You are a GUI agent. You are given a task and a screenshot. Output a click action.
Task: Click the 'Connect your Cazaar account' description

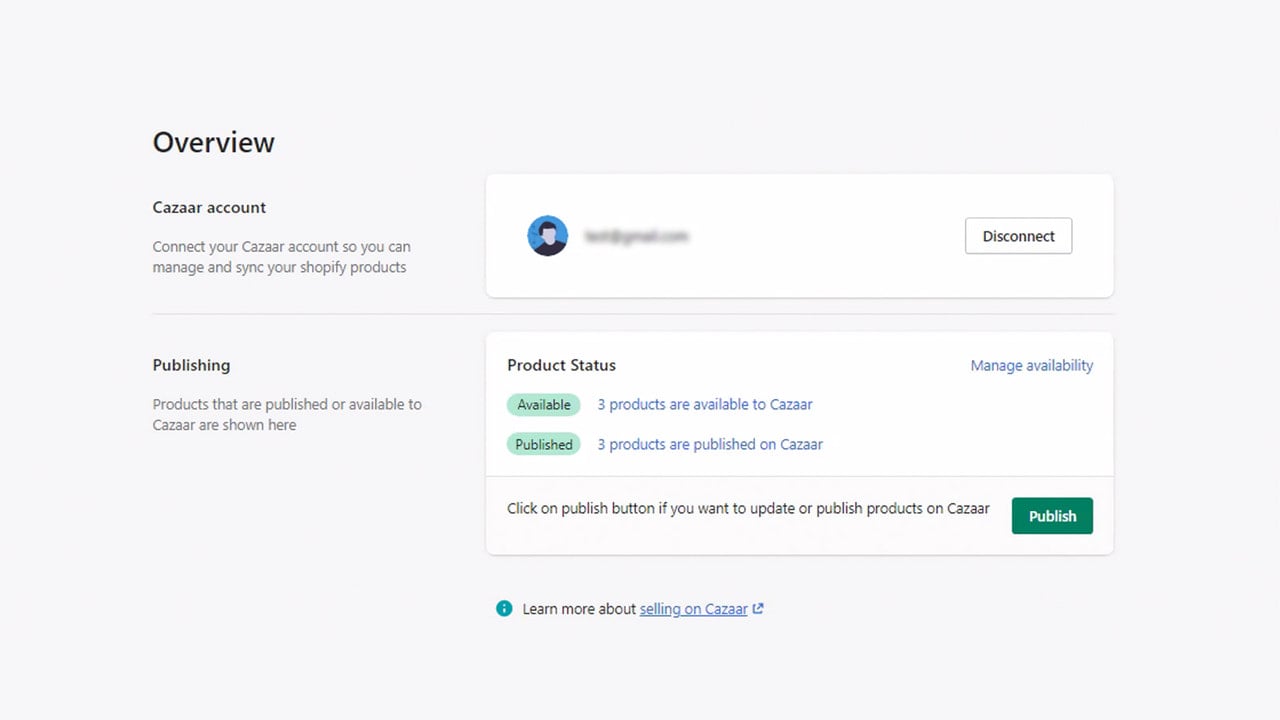[281, 257]
